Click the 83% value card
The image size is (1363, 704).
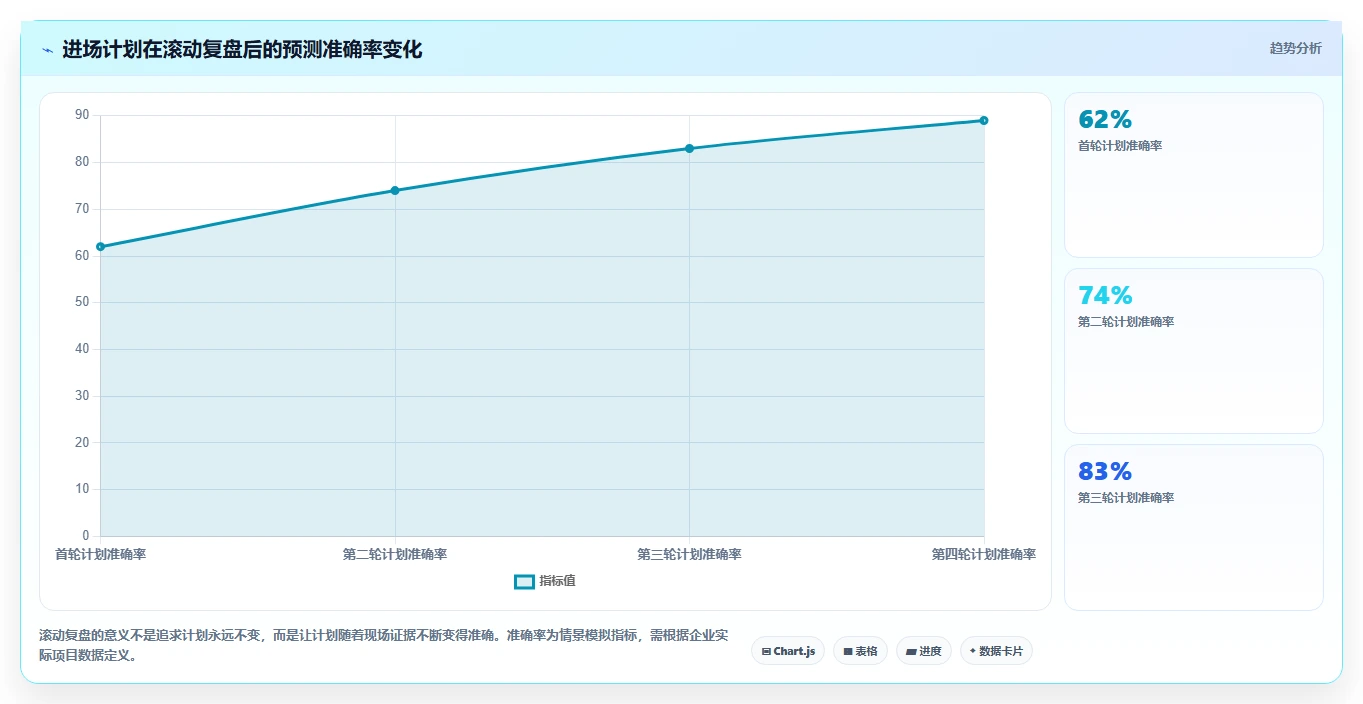[1194, 527]
